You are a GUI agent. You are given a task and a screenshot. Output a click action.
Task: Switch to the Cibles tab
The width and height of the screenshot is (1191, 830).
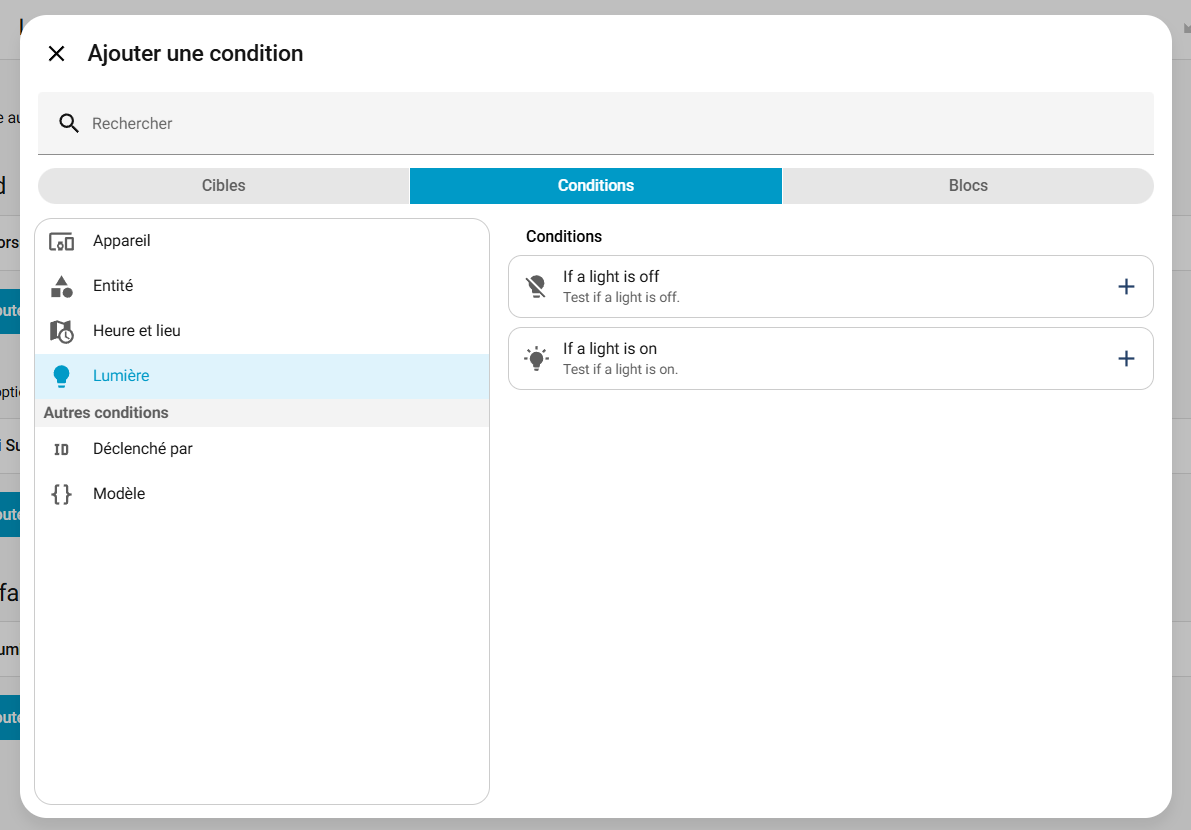(223, 186)
